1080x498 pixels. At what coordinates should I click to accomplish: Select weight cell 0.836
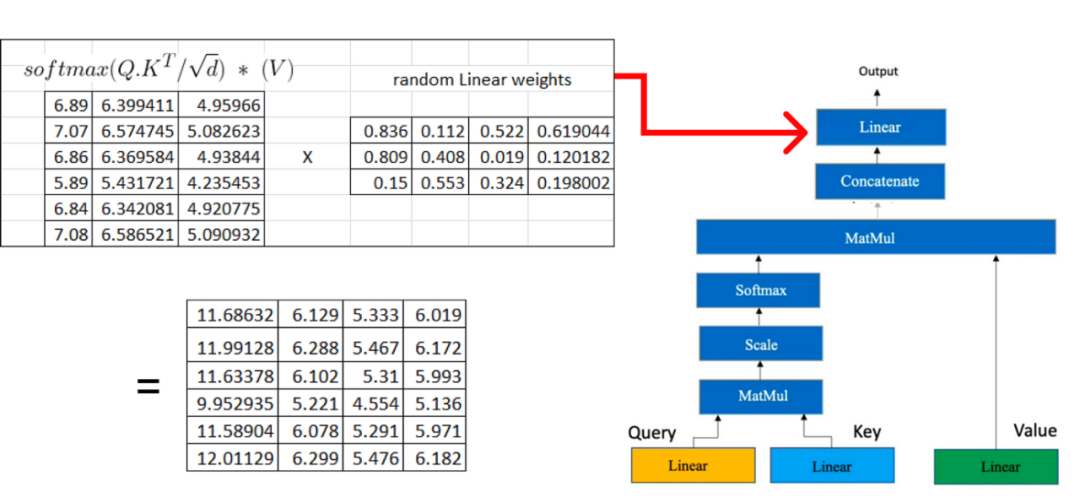coord(381,131)
